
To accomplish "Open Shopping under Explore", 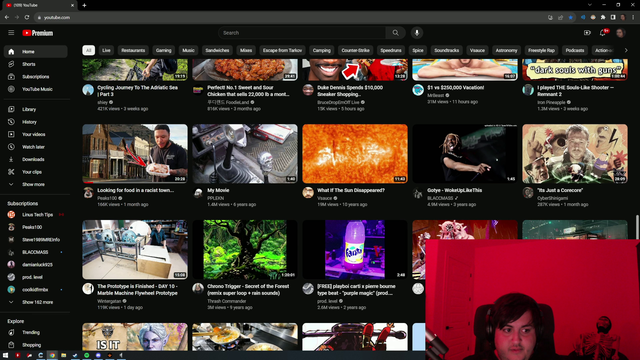I will [x=36, y=345].
